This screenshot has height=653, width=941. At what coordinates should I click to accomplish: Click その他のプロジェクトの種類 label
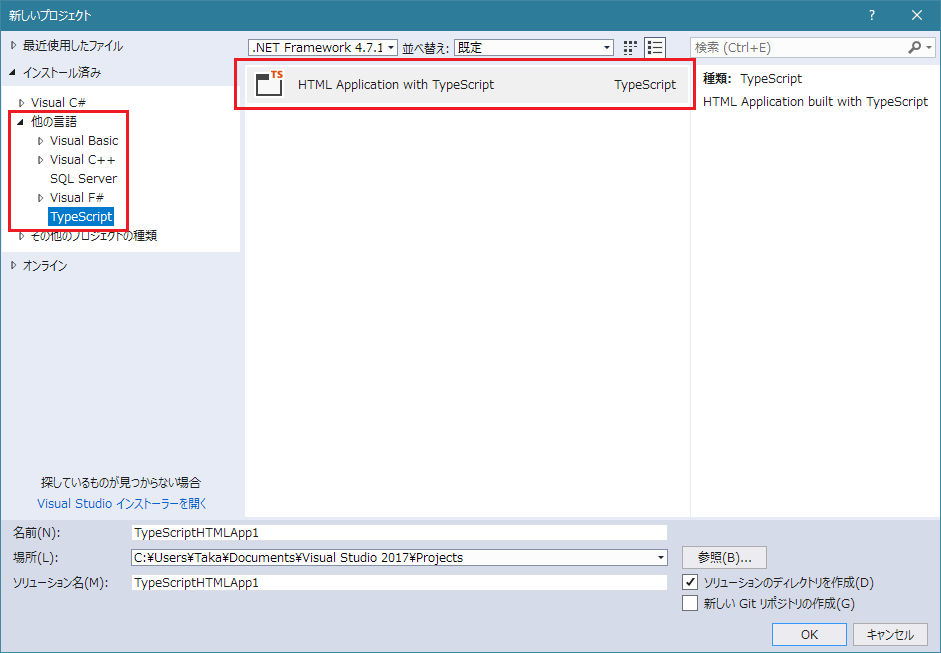coord(94,236)
